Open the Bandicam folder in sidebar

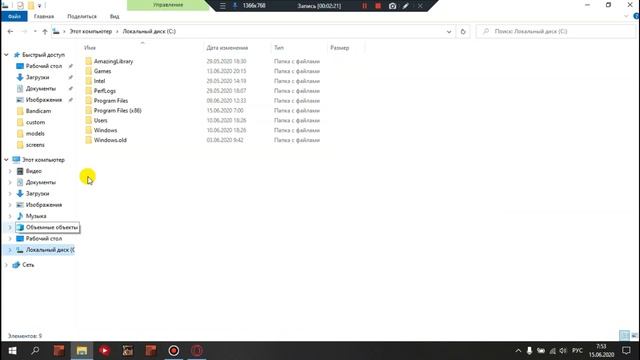click(38, 111)
